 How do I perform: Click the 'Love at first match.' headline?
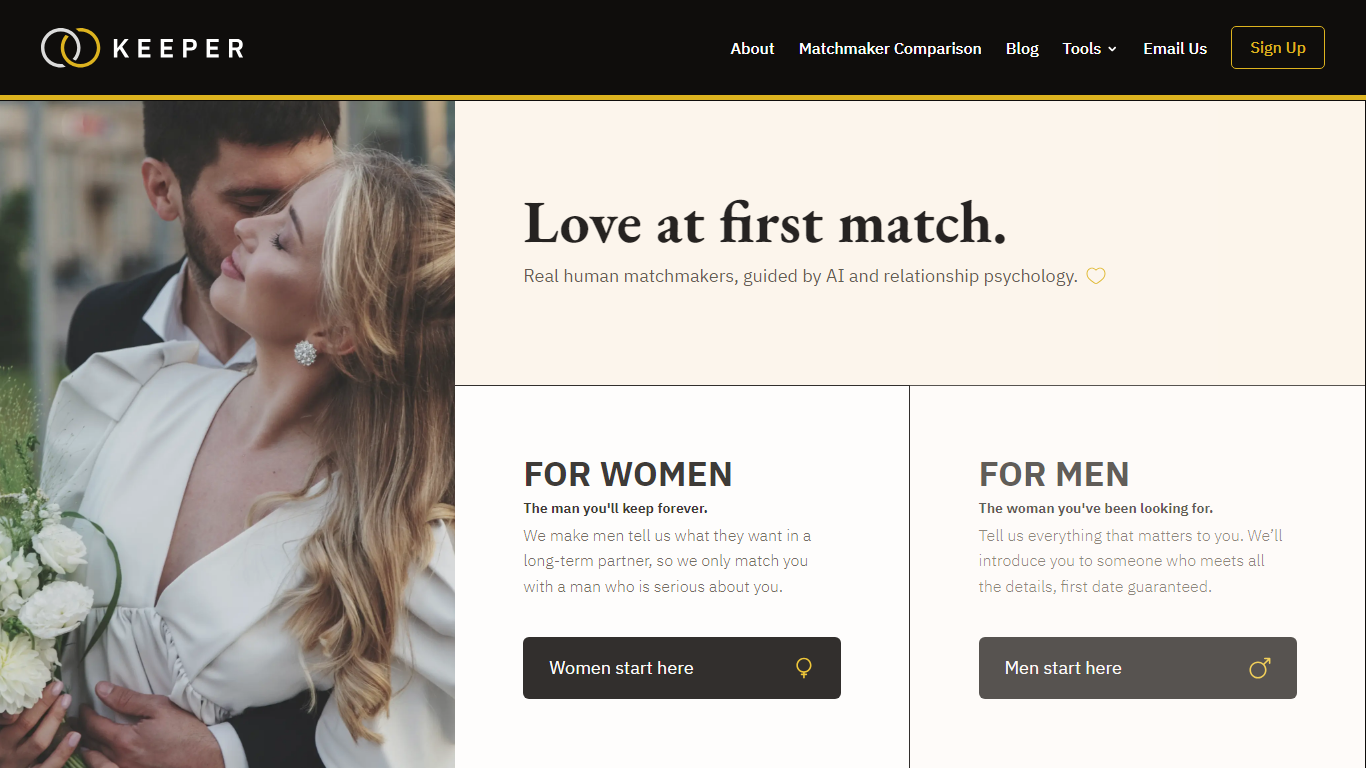coord(765,222)
